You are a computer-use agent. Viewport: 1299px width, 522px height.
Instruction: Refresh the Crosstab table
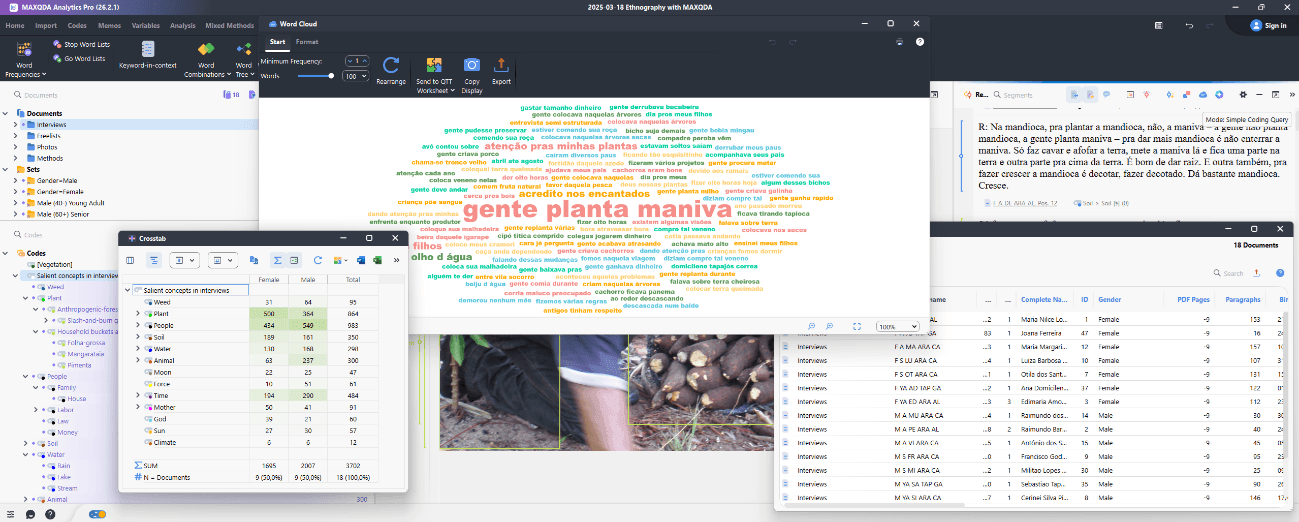318,260
